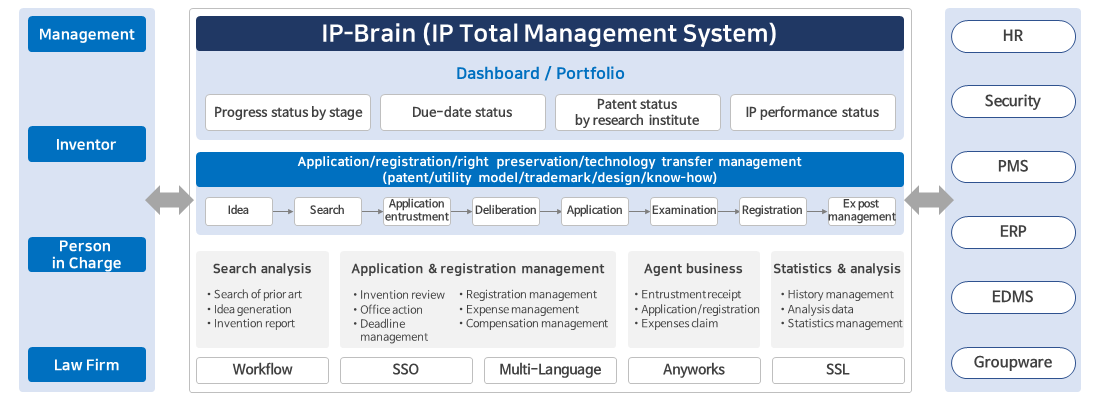Screen dimensions: 1100x400
Task: Click the Search analysis heading
Action: (262, 269)
